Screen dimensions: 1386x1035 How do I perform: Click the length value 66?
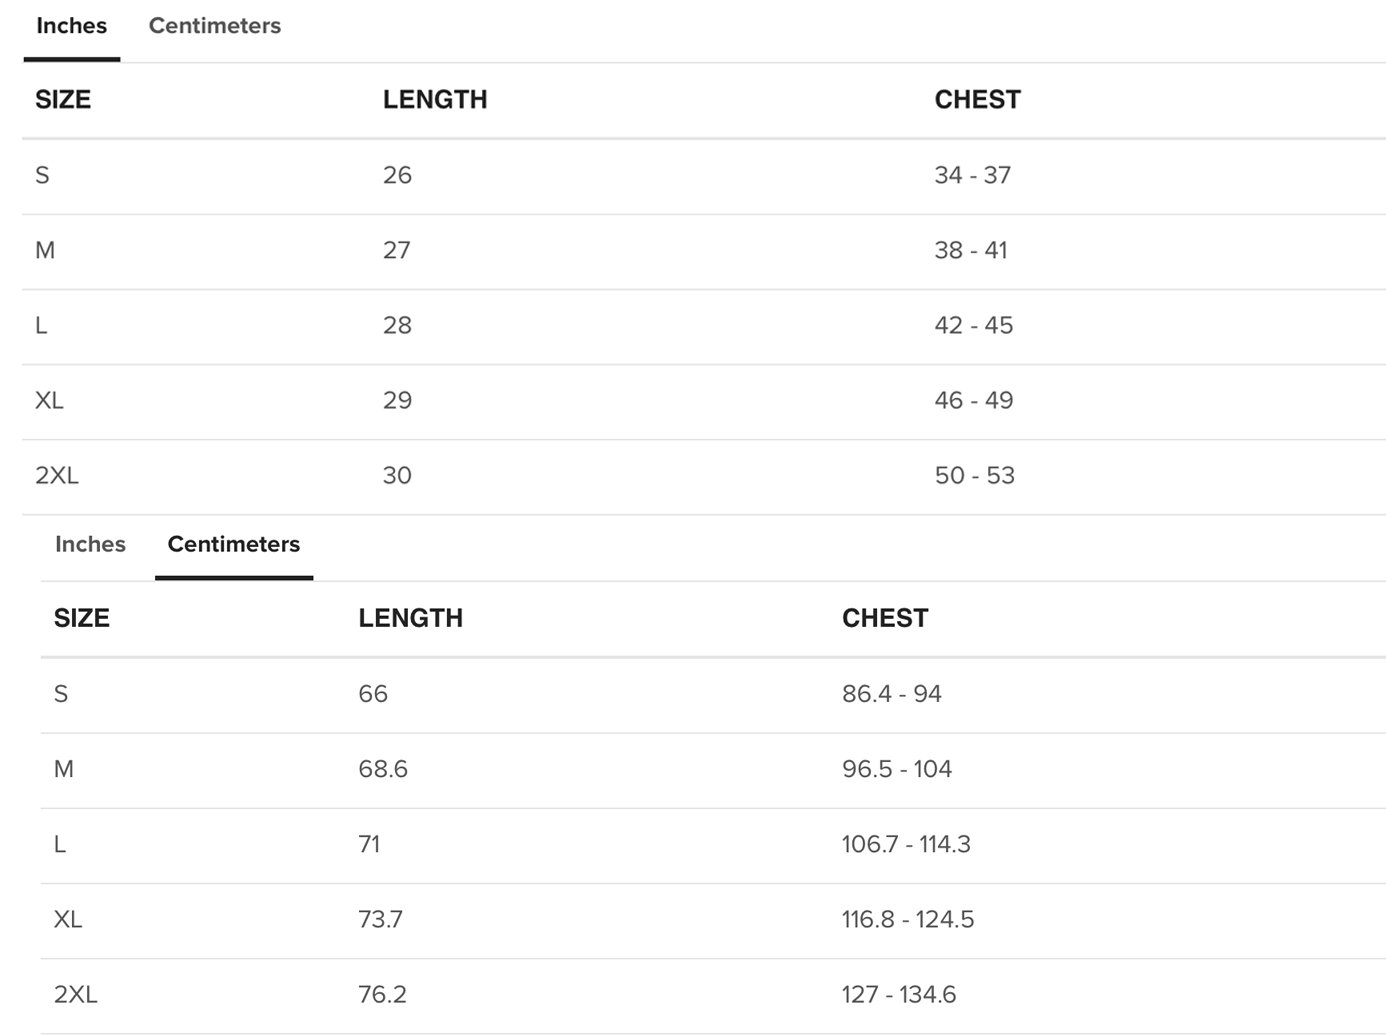[x=373, y=694]
